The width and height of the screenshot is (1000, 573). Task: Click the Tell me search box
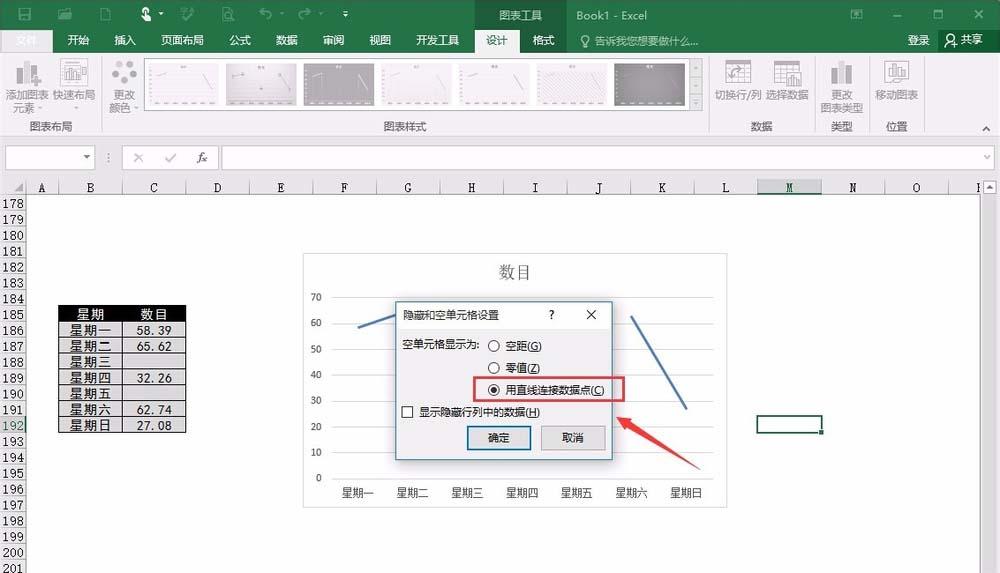tap(640, 41)
